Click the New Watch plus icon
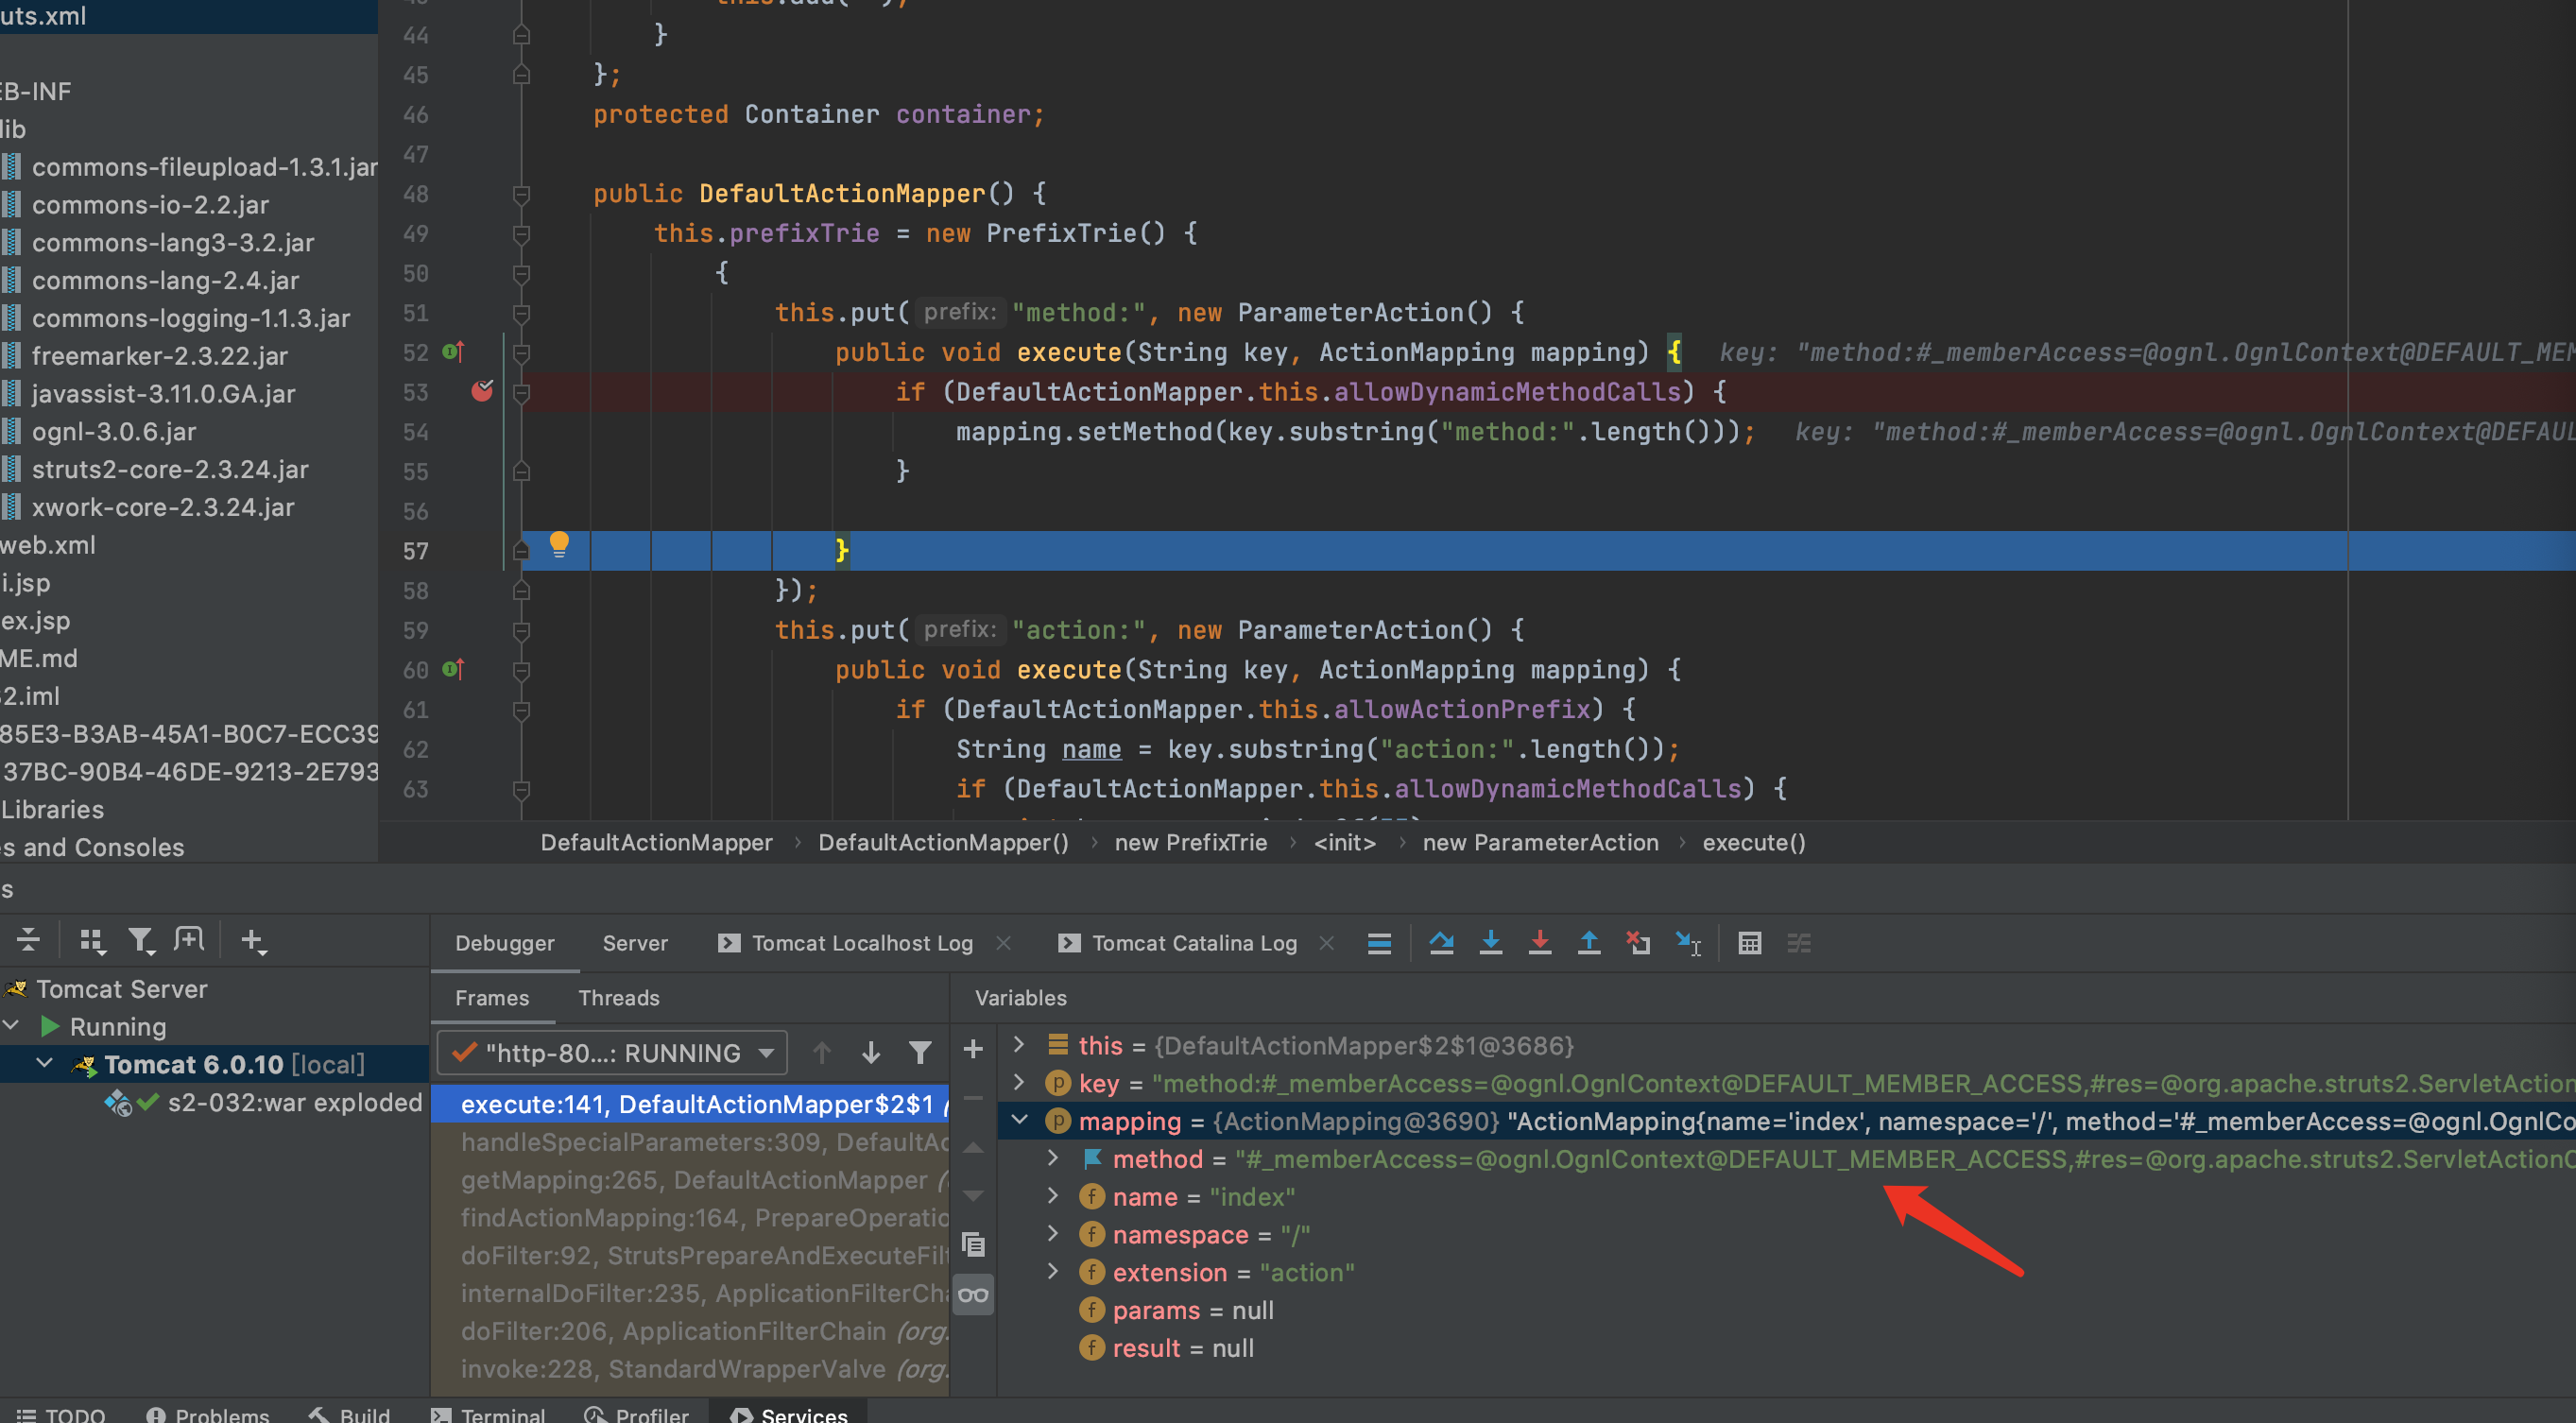The width and height of the screenshot is (2576, 1423). tap(972, 1049)
